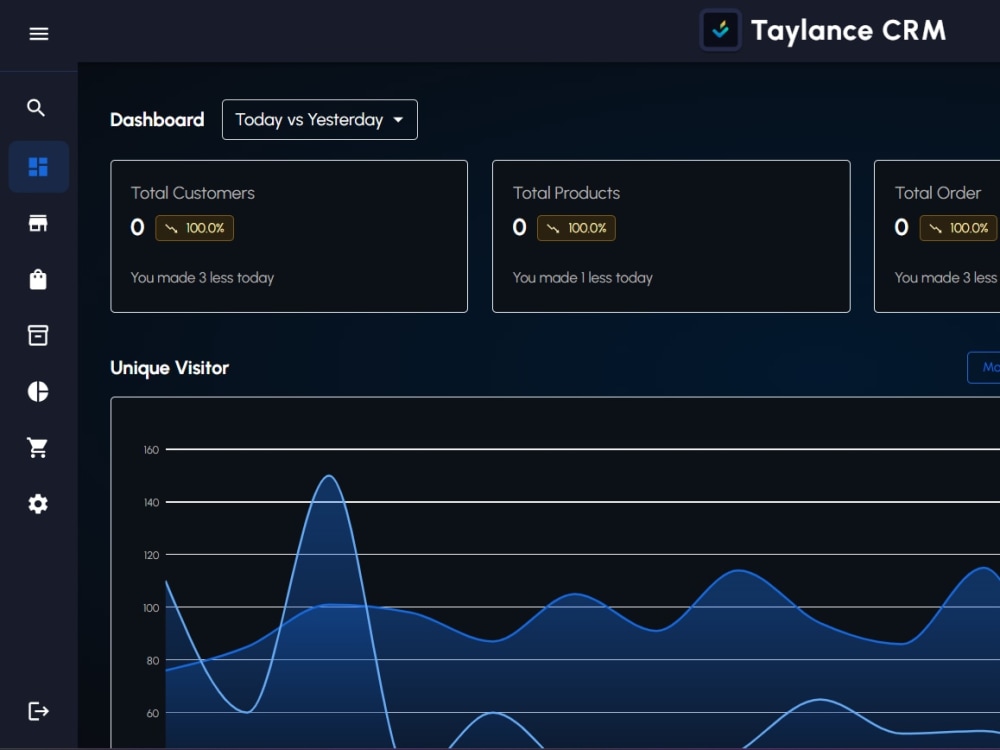Click the logout icon

(38, 710)
